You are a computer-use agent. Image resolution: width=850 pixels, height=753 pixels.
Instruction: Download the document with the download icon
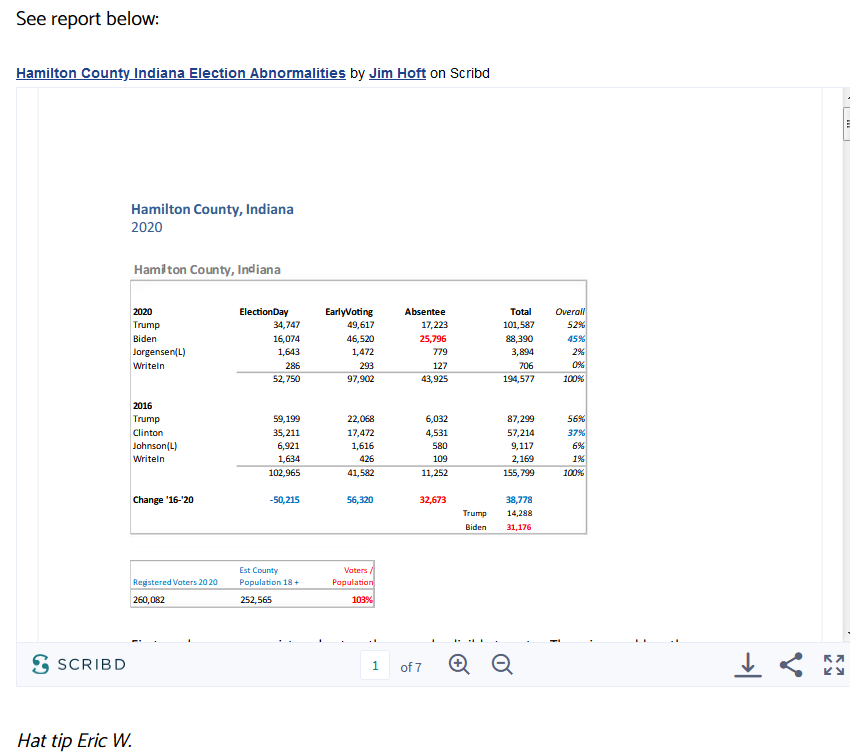[748, 665]
